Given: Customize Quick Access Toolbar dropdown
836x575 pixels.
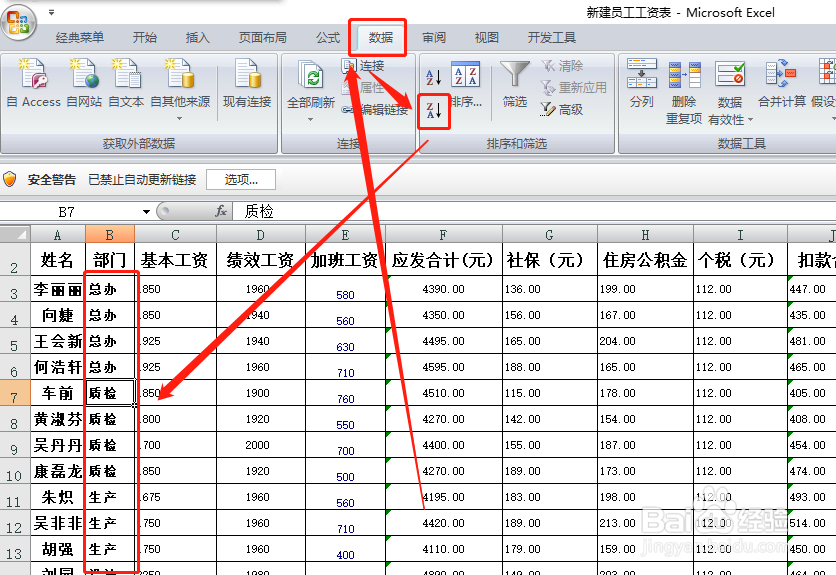Looking at the screenshot, I should (x=51, y=12).
